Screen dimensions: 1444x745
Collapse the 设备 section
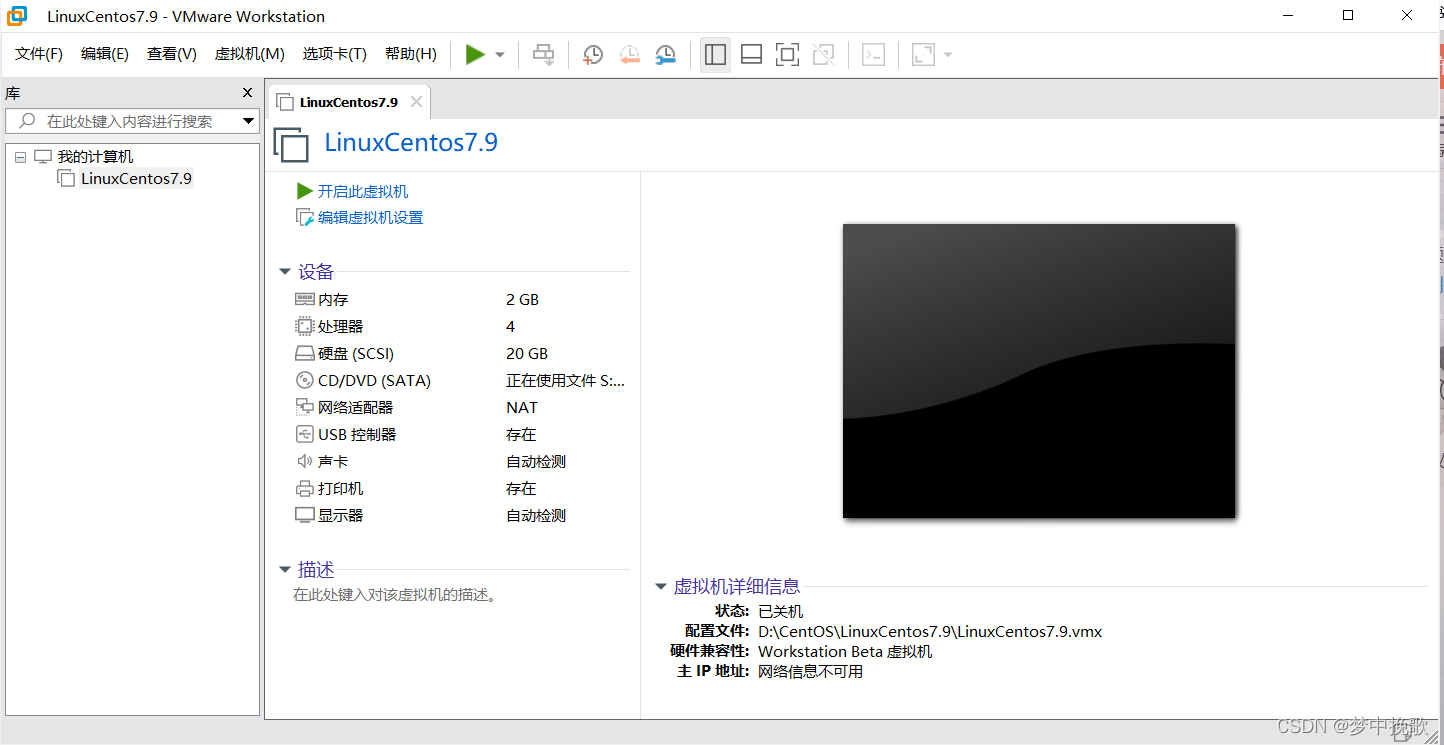(285, 272)
